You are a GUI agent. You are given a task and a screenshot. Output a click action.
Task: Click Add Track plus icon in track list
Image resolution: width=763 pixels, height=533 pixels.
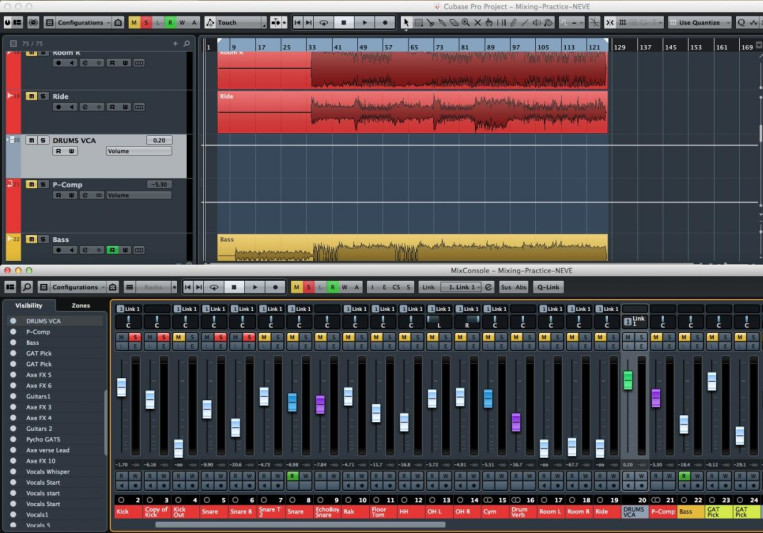tap(175, 43)
